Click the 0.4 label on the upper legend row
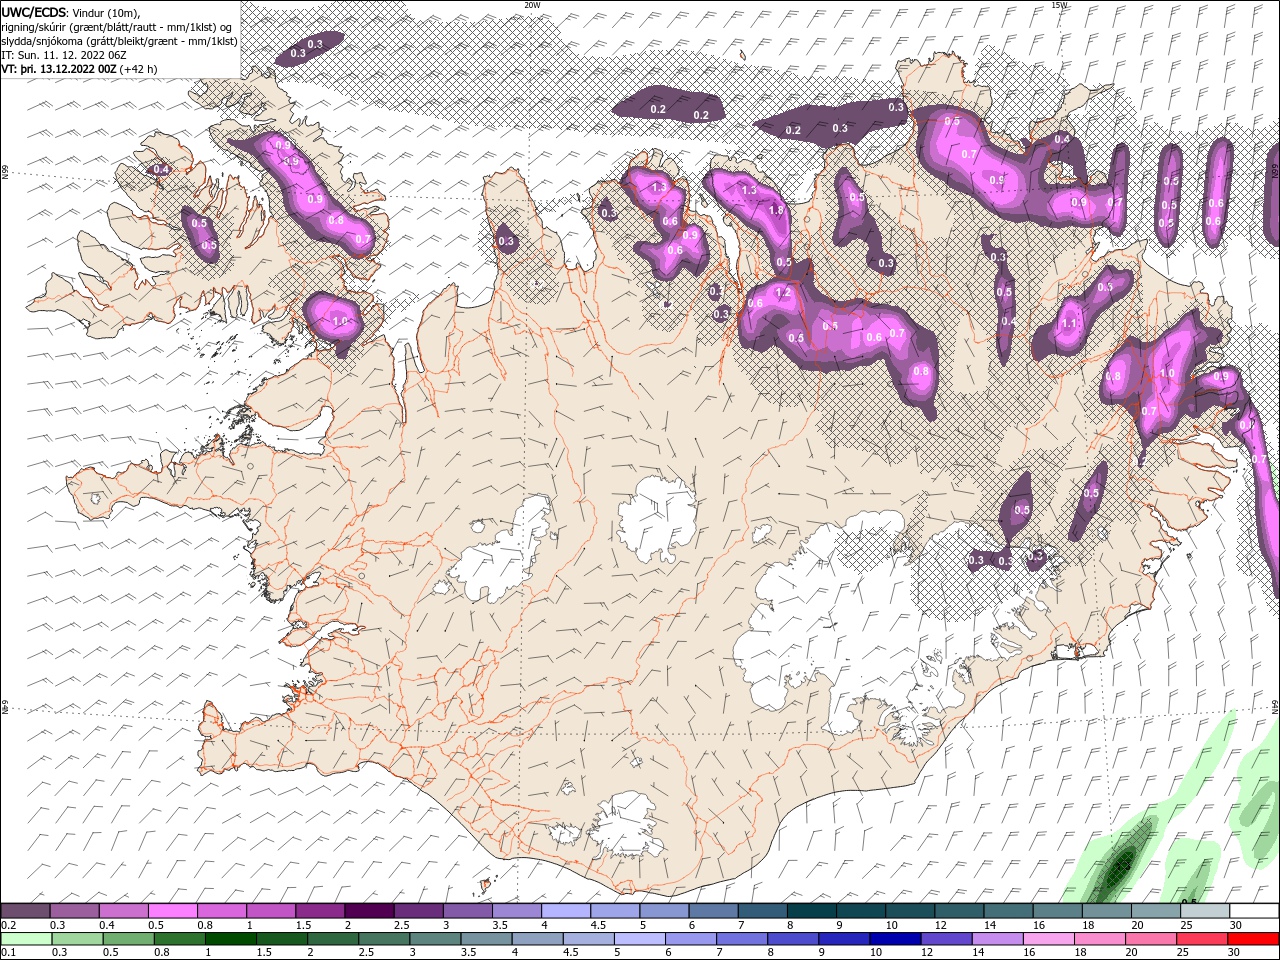The height and width of the screenshot is (960, 1280). tap(107, 925)
